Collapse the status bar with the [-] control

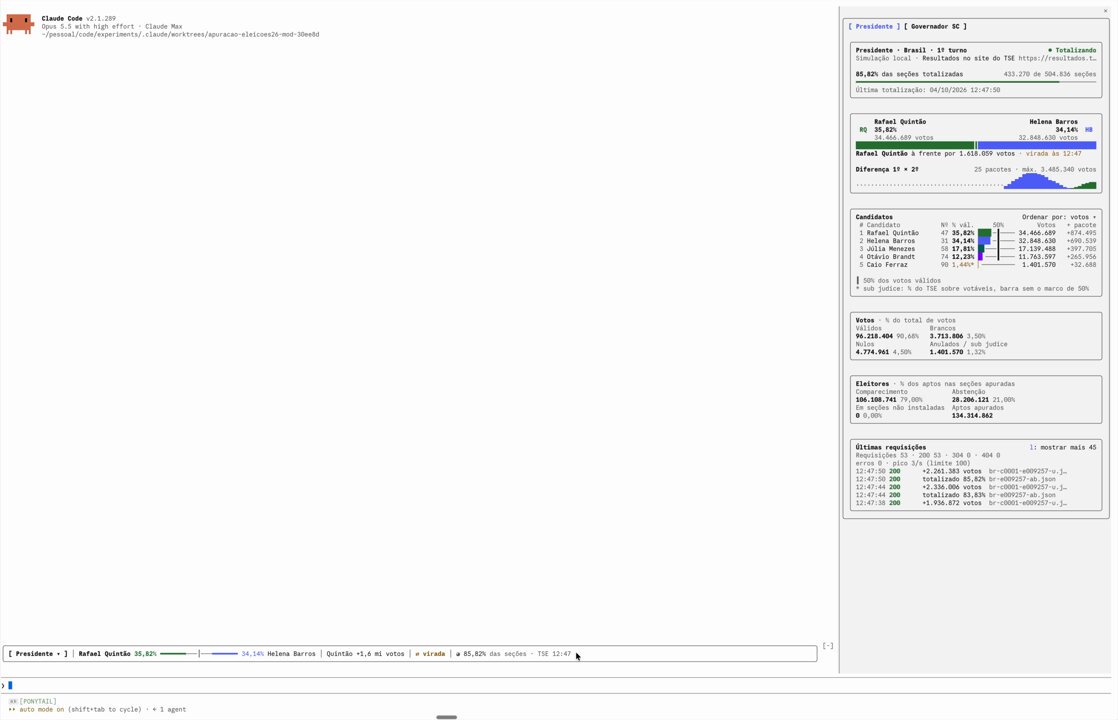(x=828, y=646)
